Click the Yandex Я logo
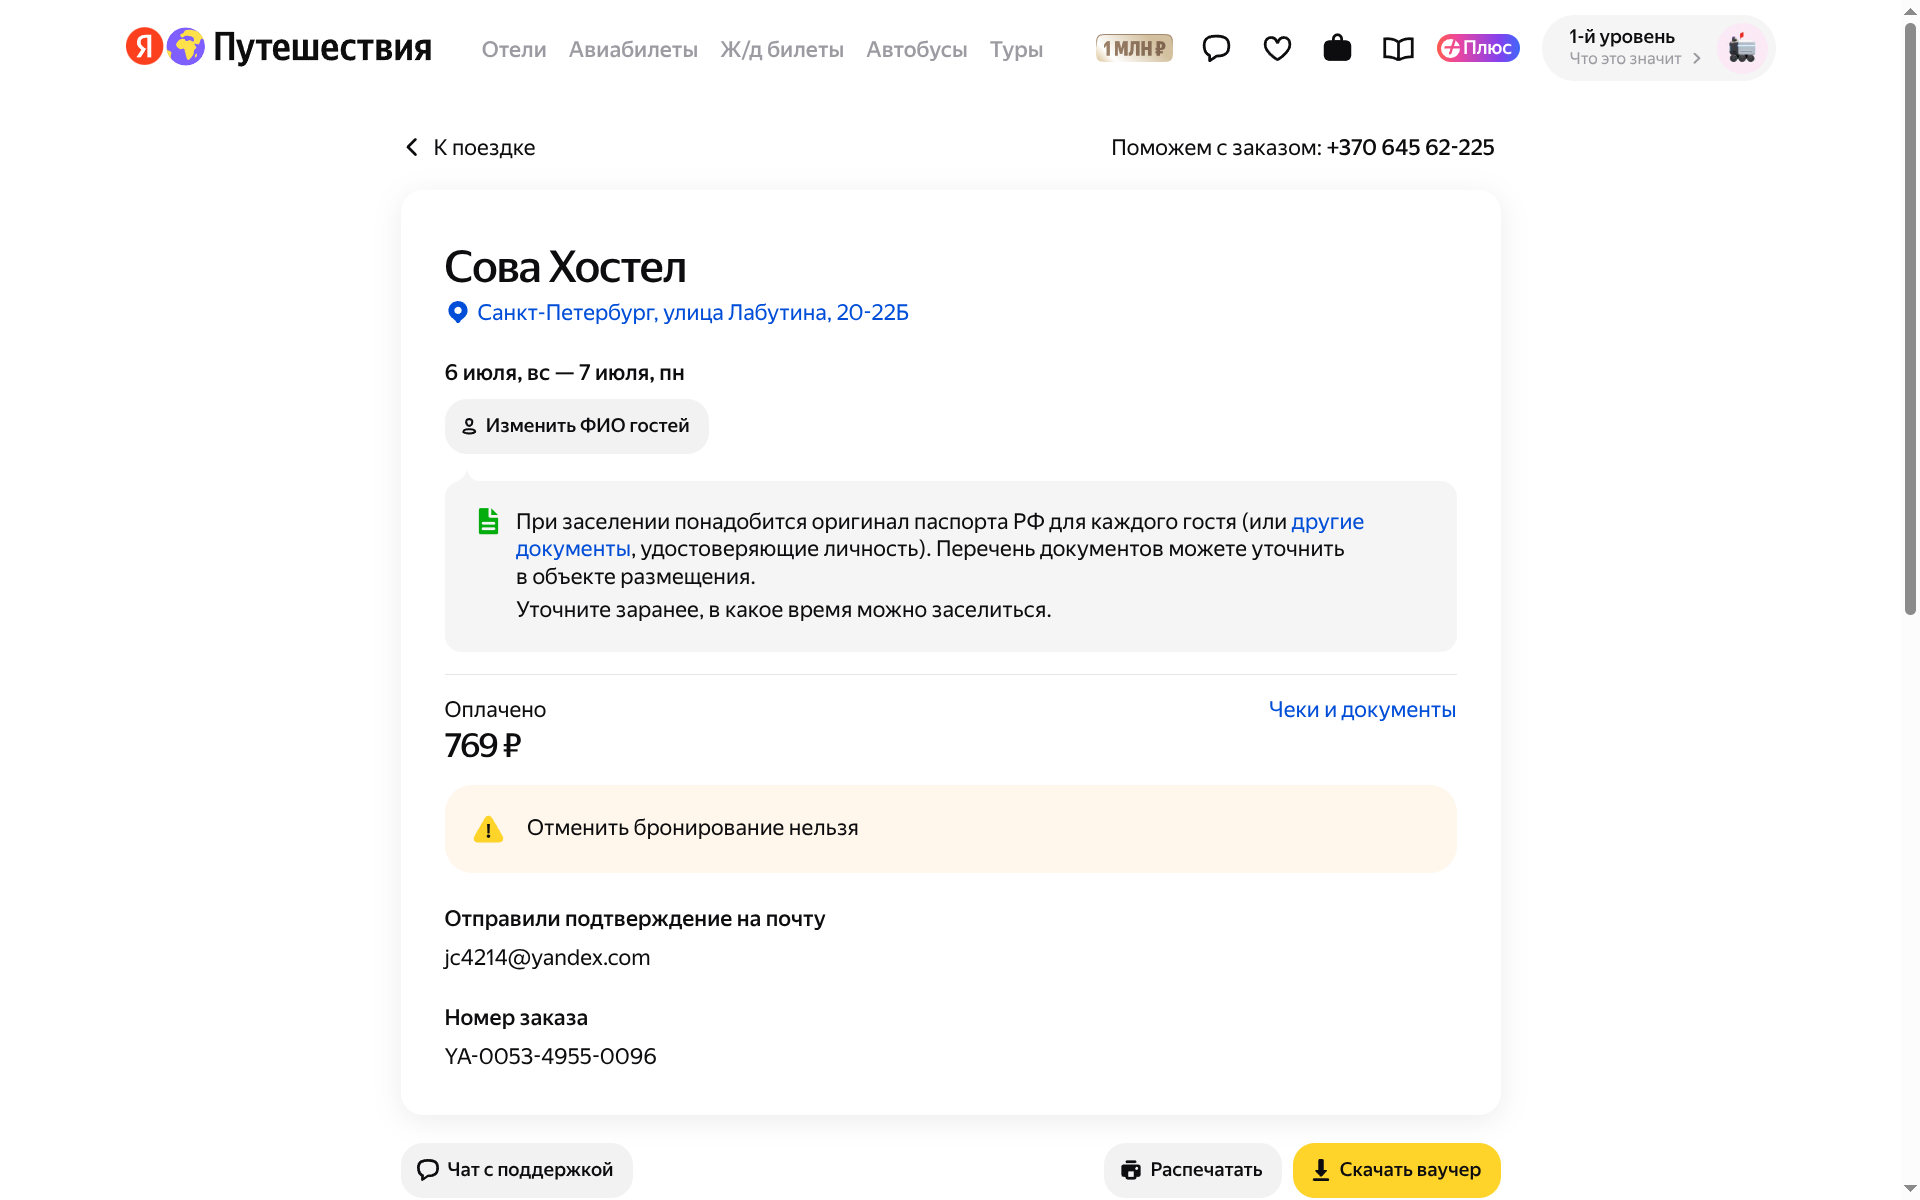 (x=144, y=46)
